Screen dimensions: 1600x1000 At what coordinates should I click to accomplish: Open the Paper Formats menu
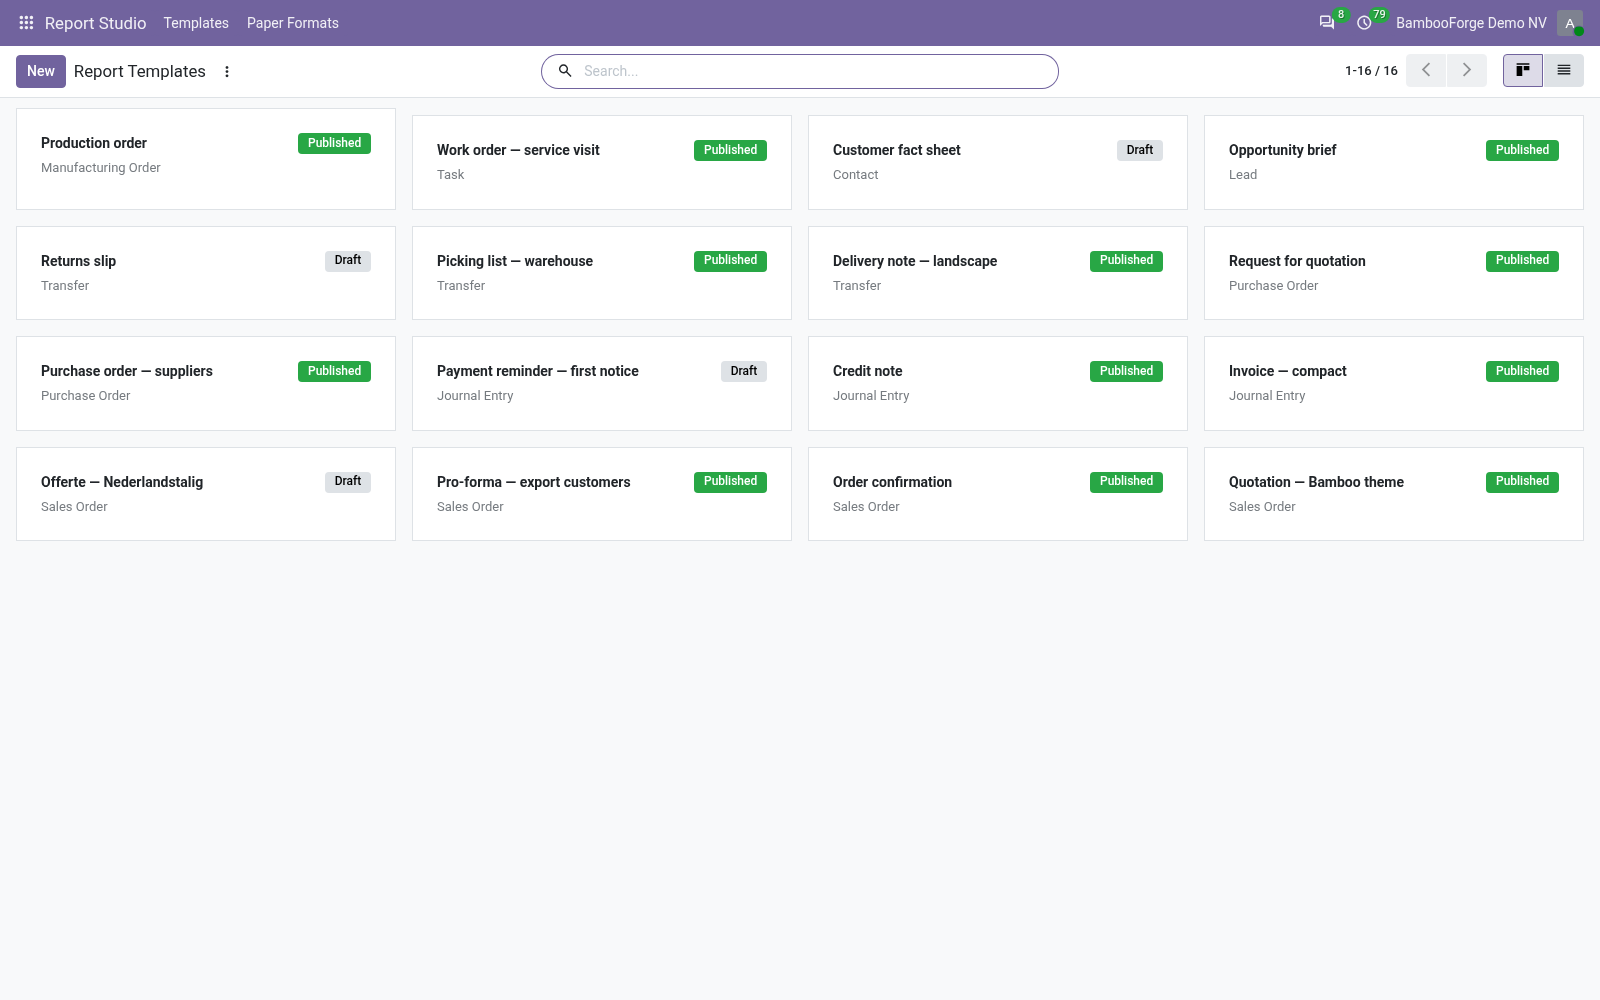(293, 23)
